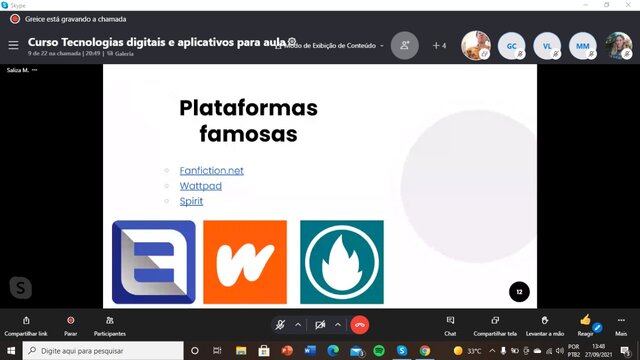
Task: Open File Explorer from taskbar
Action: pos(241,351)
